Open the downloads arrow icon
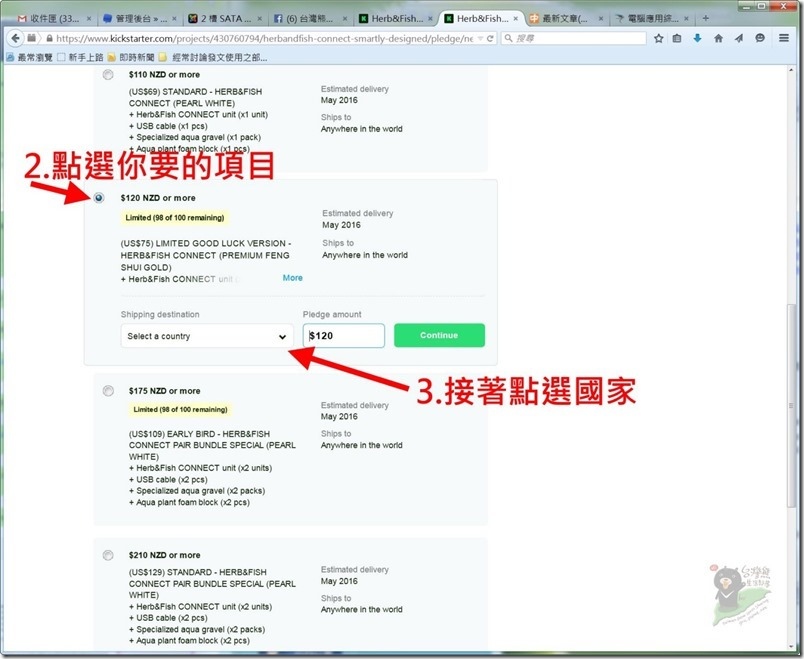The image size is (804, 659). (697, 38)
